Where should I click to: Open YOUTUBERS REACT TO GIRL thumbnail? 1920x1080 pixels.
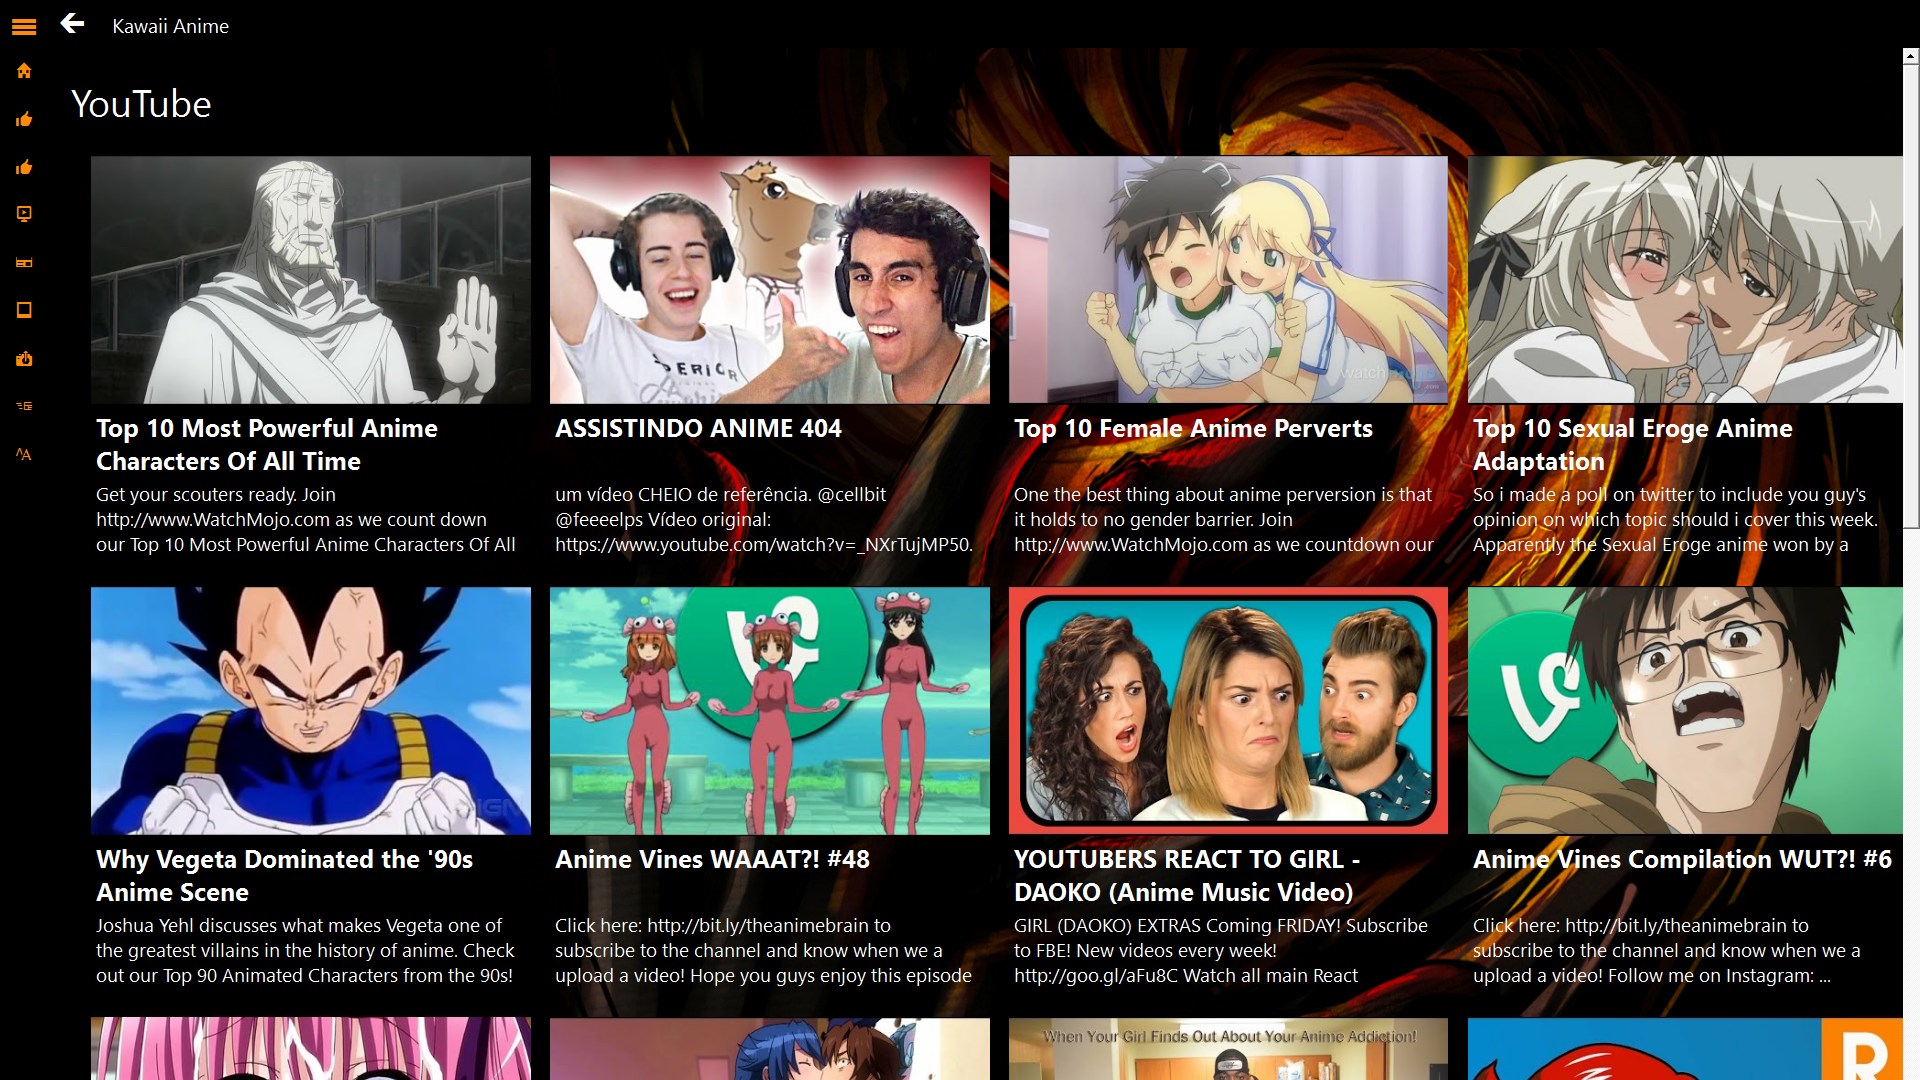(1228, 710)
